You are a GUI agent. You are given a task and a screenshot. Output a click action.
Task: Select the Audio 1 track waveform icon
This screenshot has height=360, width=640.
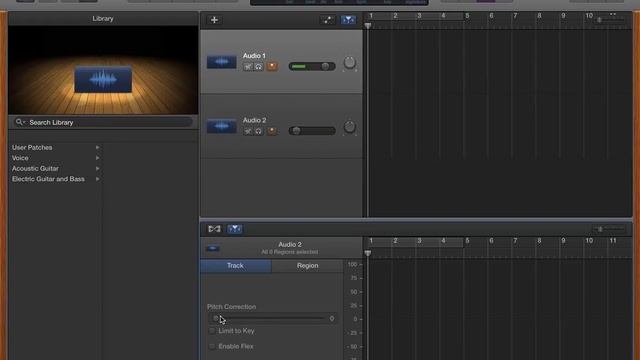221,62
